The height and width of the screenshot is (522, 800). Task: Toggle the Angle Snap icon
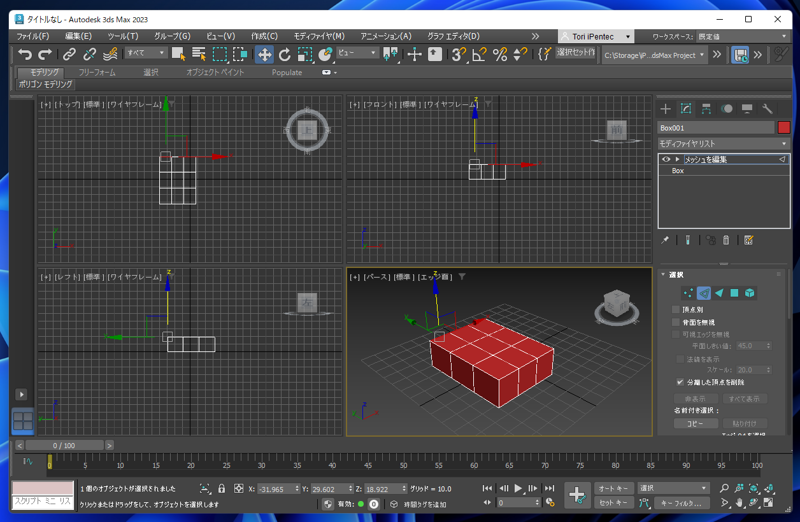tap(479, 54)
